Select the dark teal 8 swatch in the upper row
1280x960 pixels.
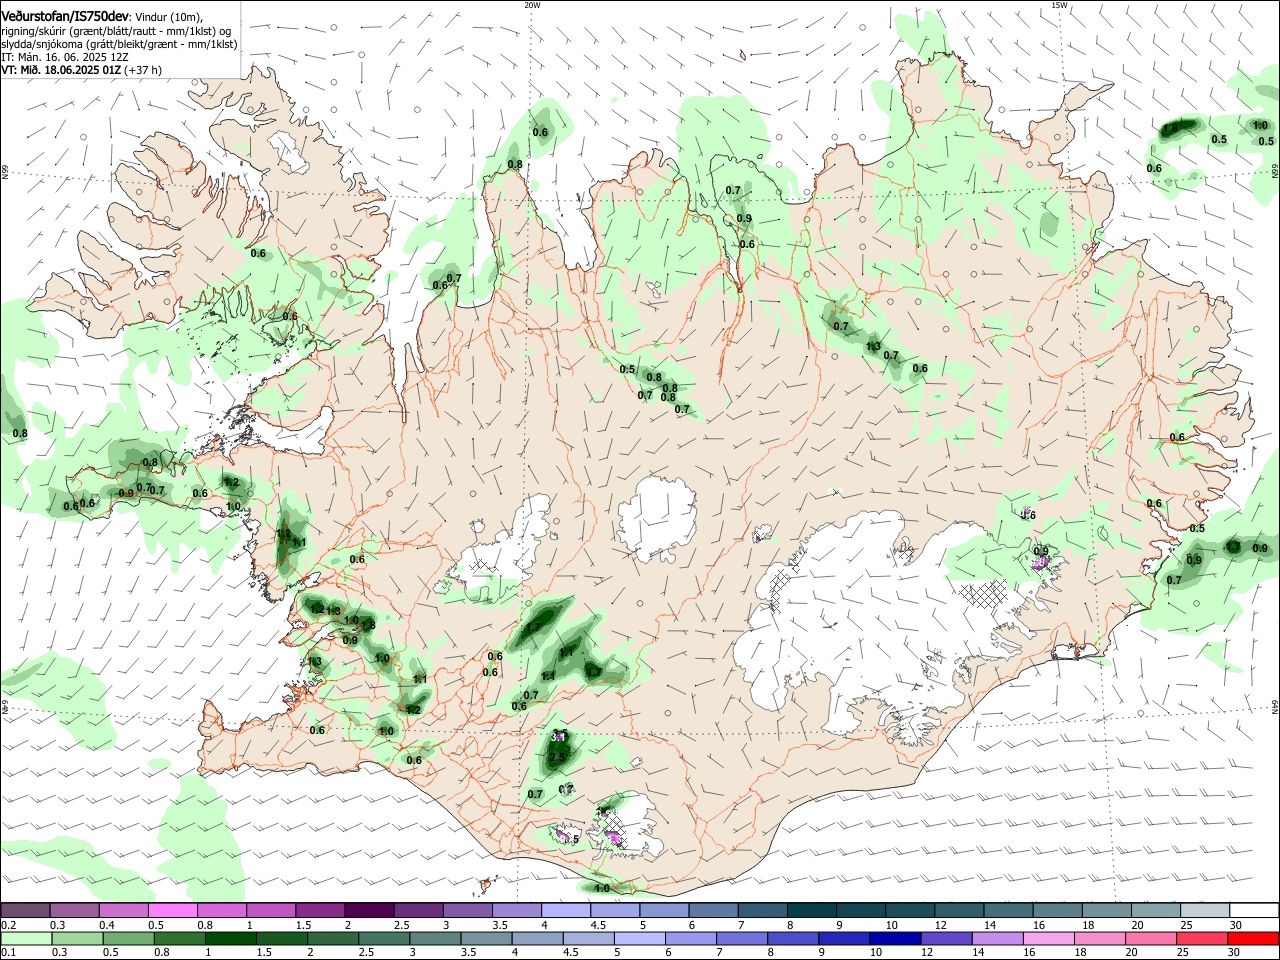point(810,910)
